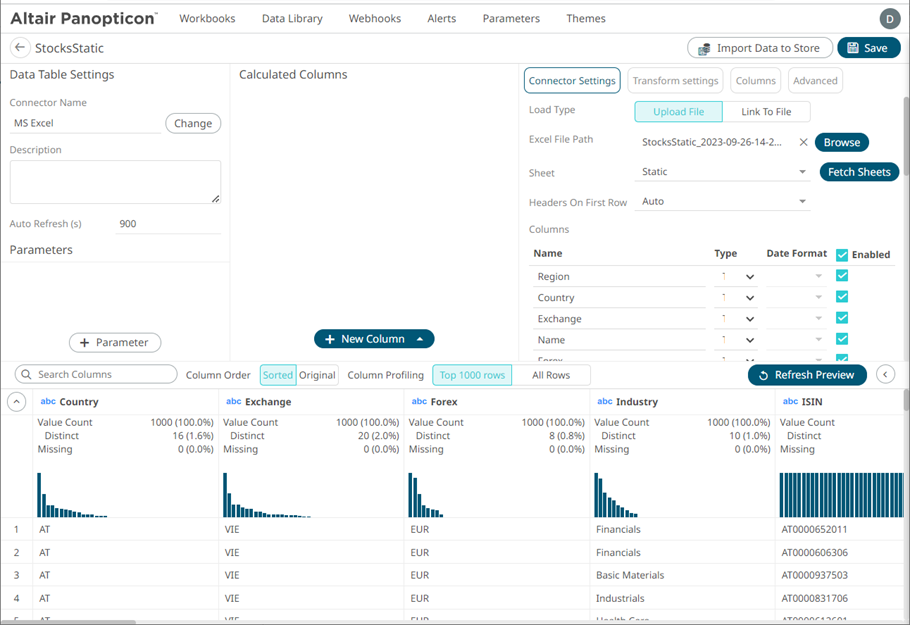Click the Save button
Screen dimensions: 910x625
tap(868, 48)
